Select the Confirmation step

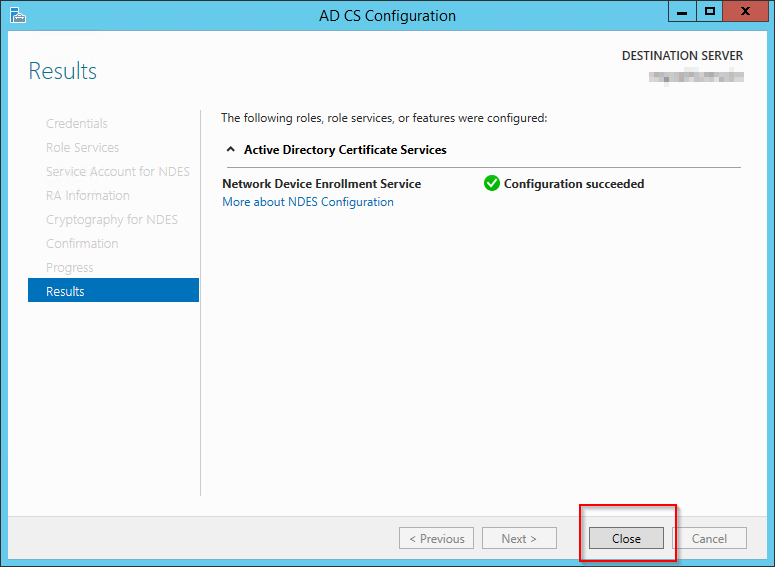pyautogui.click(x=82, y=244)
